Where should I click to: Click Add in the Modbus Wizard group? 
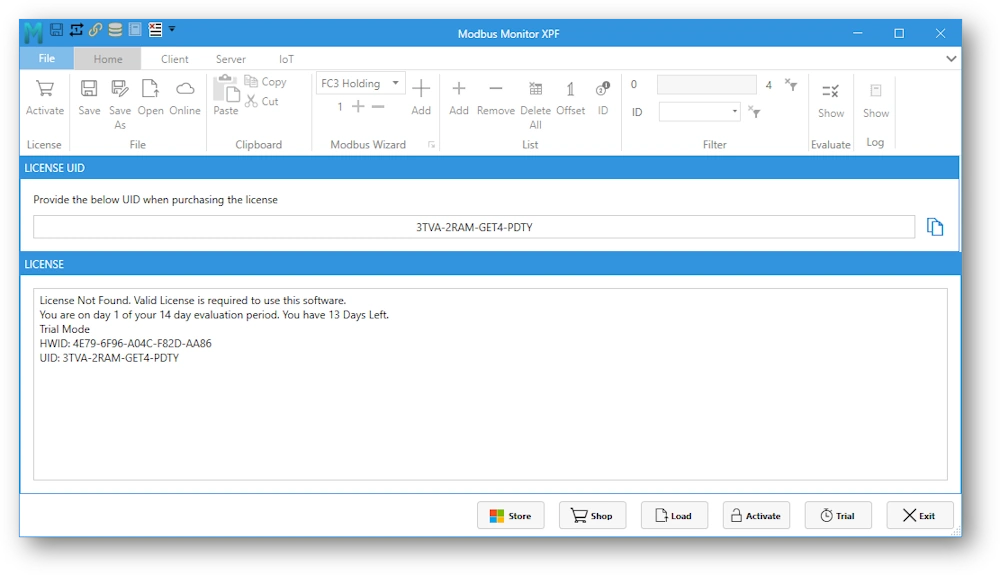[x=421, y=98]
